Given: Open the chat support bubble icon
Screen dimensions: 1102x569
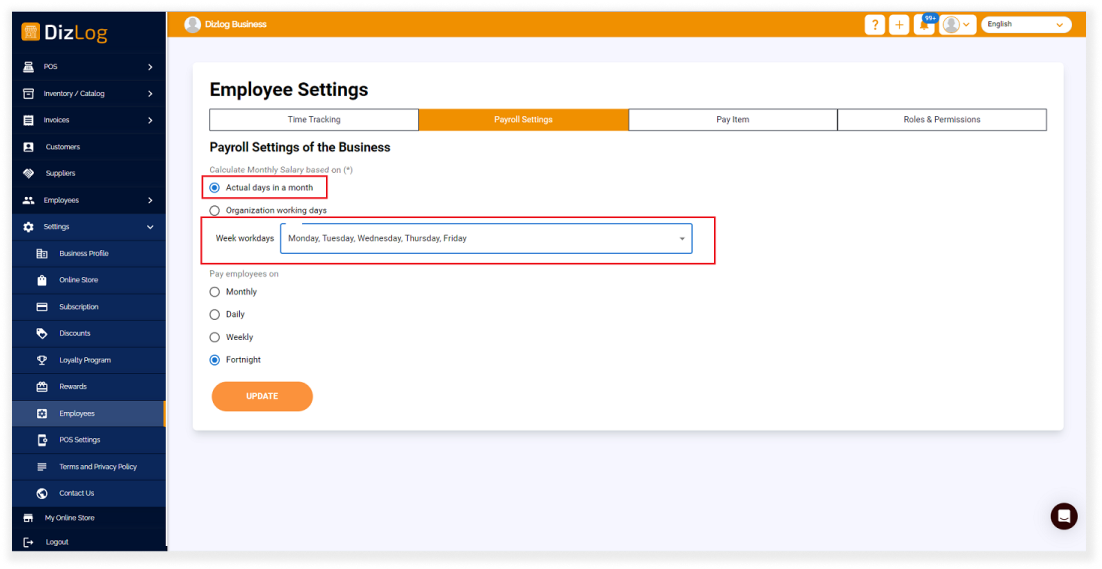Looking at the screenshot, I should point(1064,516).
